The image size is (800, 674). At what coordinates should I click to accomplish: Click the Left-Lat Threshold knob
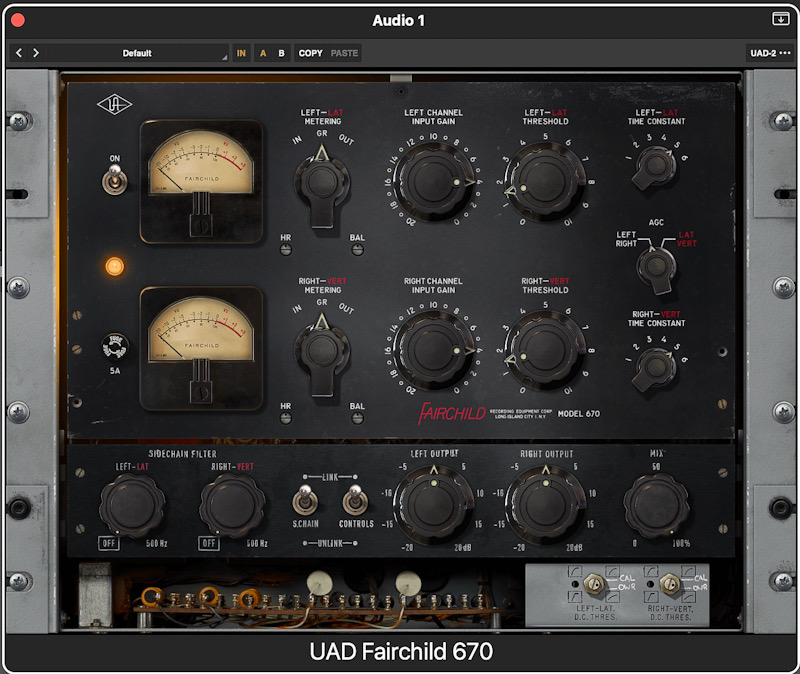coord(545,182)
